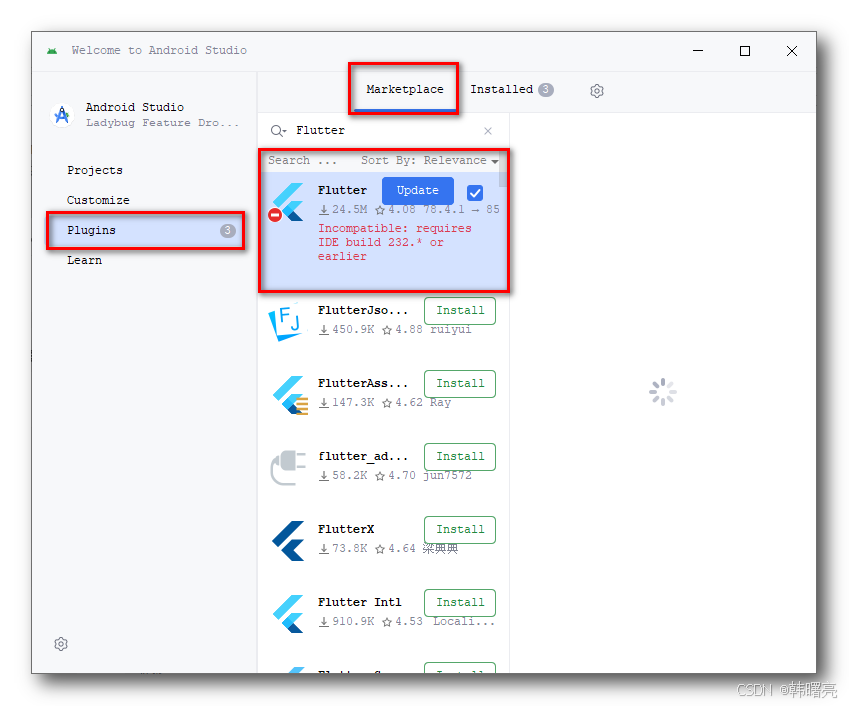Click the plugin list scrollbar thumb
The height and width of the screenshot is (706, 849).
503,171
